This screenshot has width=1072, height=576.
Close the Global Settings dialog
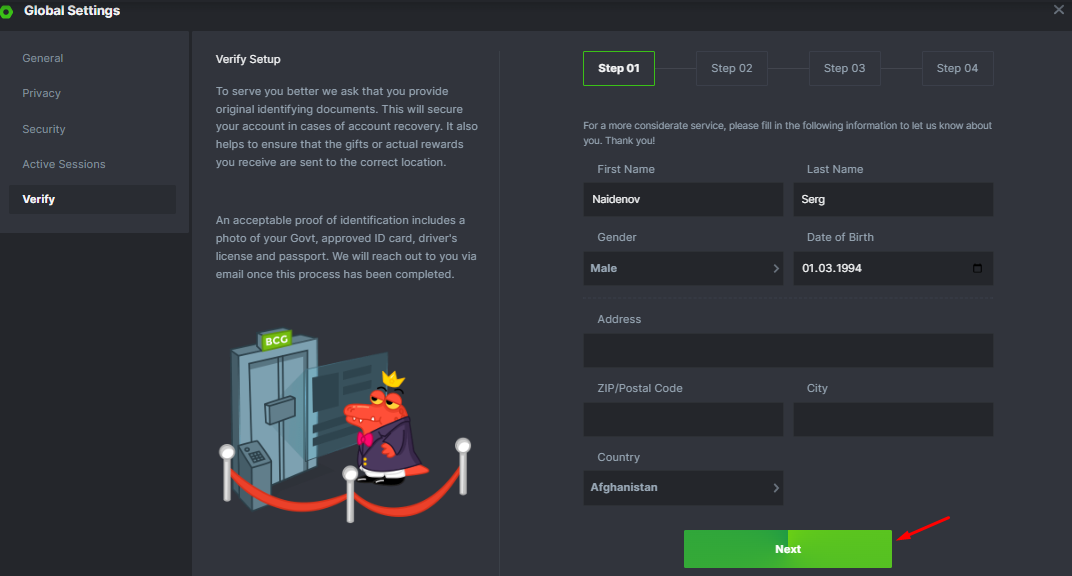(x=1058, y=10)
